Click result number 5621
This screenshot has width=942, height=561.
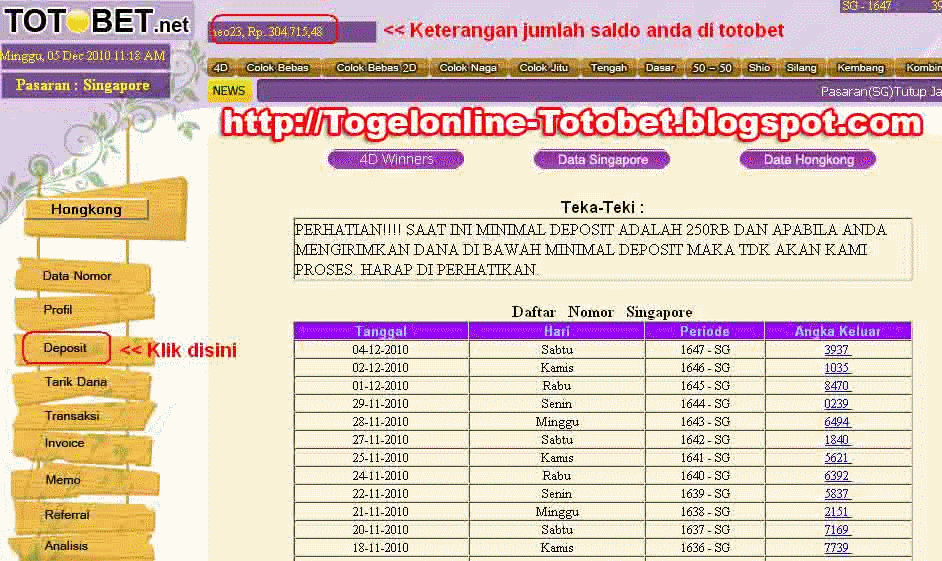[837, 458]
